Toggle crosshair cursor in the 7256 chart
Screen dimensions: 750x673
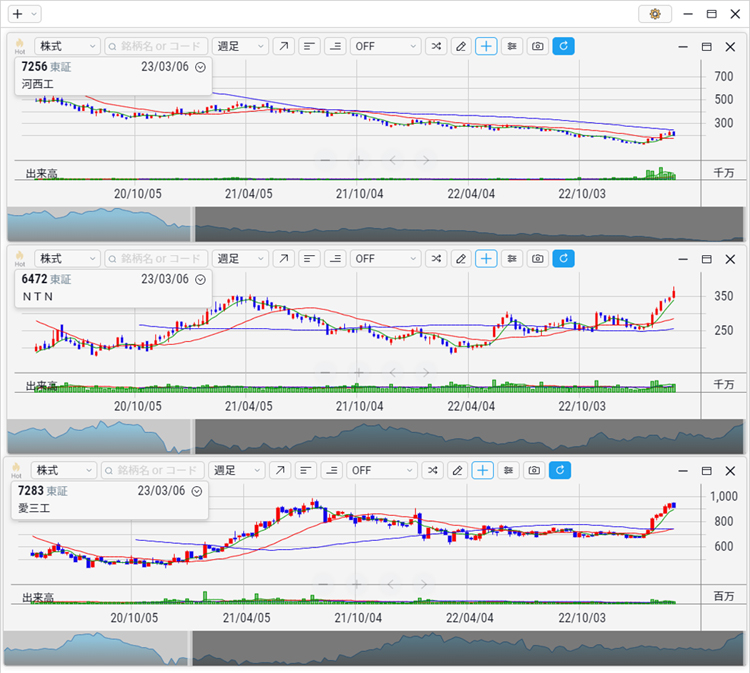click(x=486, y=46)
